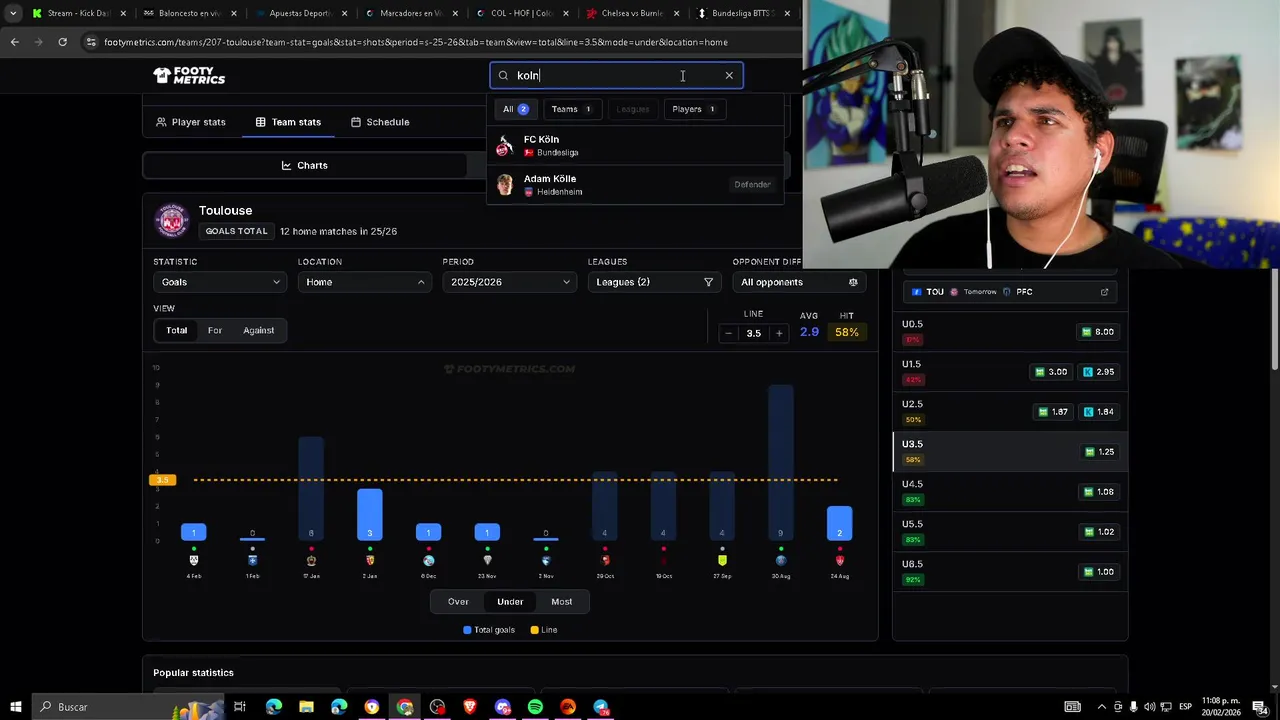This screenshot has height=720, width=1280.
Task: Clear the search box with the X icon
Action: [x=729, y=76]
